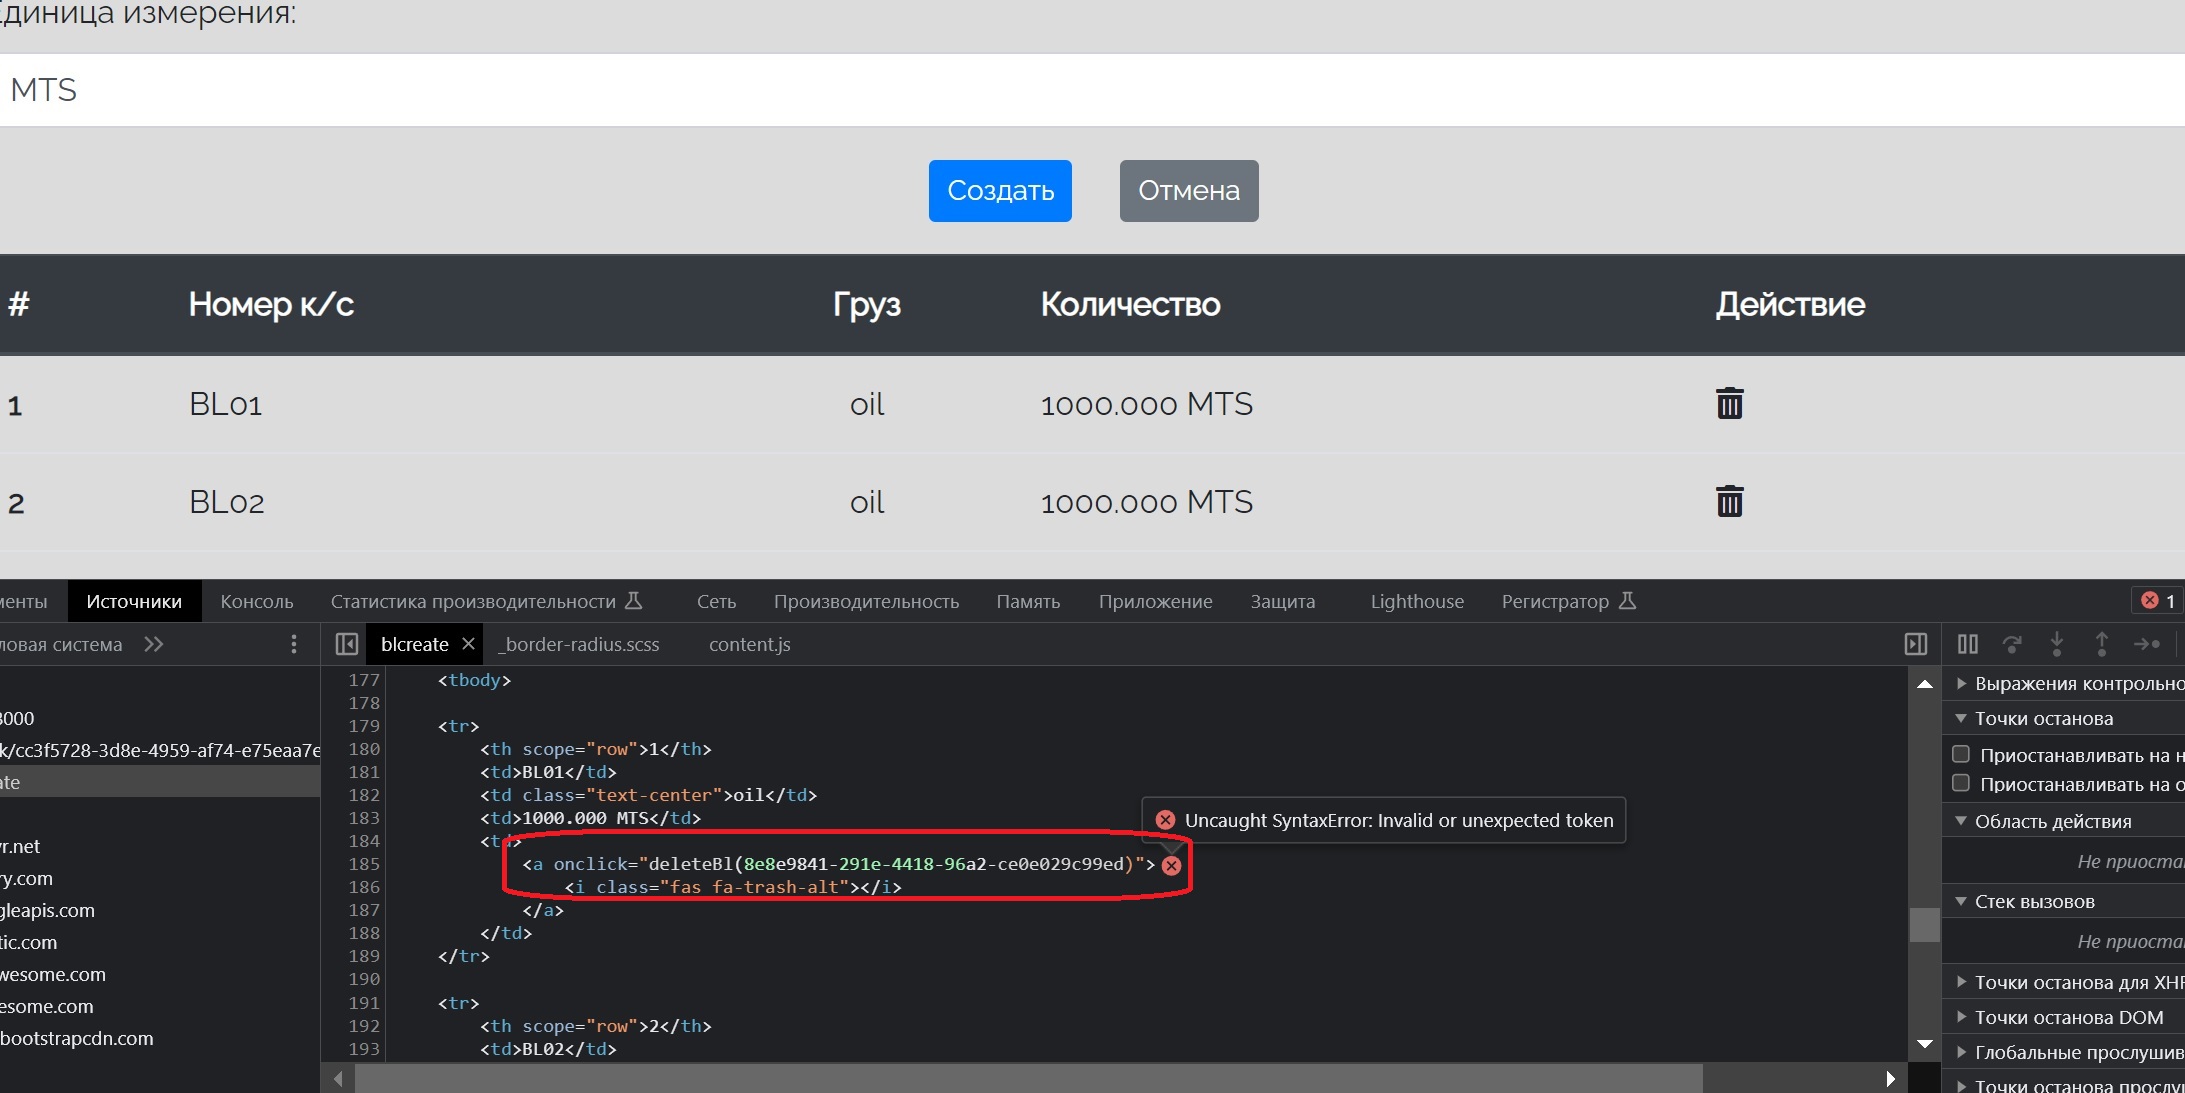Enable first 'Приостанавливать на' checkbox
The image size is (2185, 1093).
coord(1961,754)
